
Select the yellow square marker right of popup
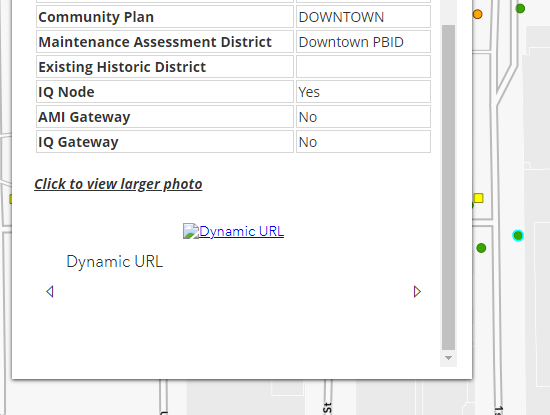(479, 198)
